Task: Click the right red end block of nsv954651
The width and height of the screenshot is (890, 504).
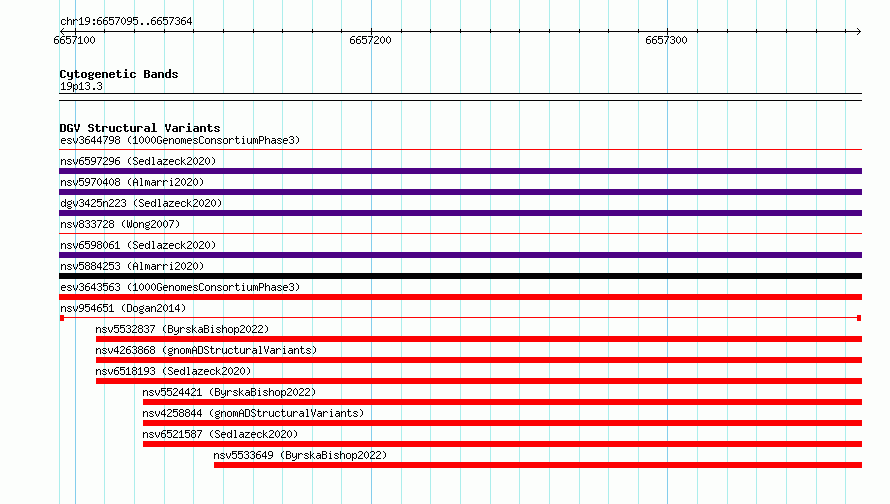Action: click(859, 318)
